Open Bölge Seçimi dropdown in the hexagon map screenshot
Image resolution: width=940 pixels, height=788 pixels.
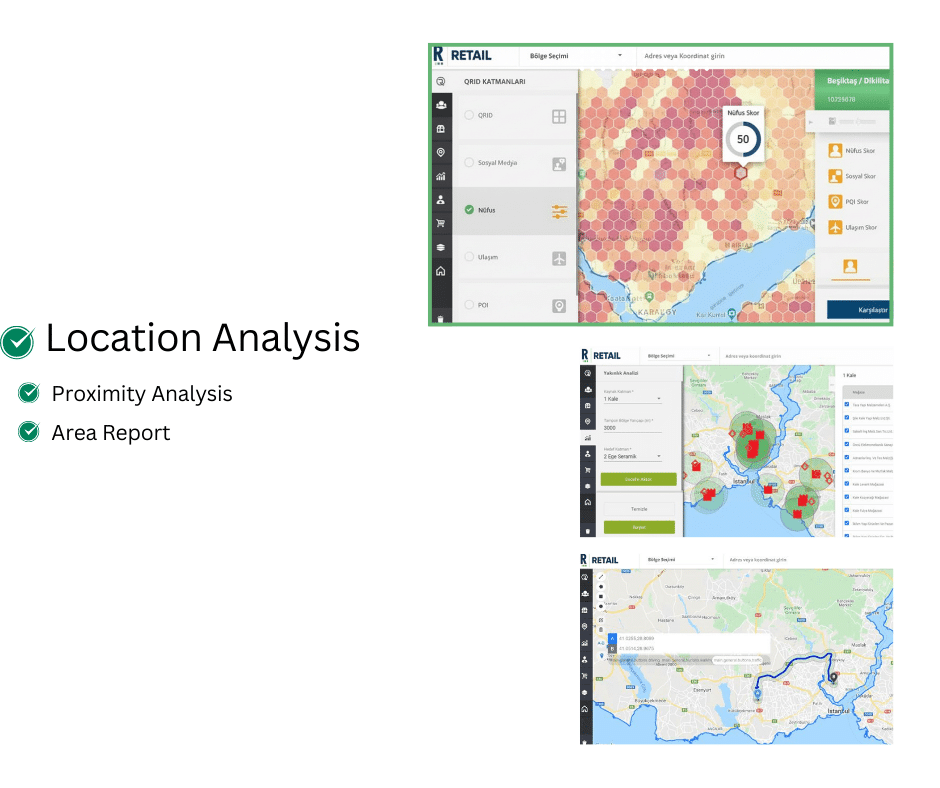click(x=576, y=56)
